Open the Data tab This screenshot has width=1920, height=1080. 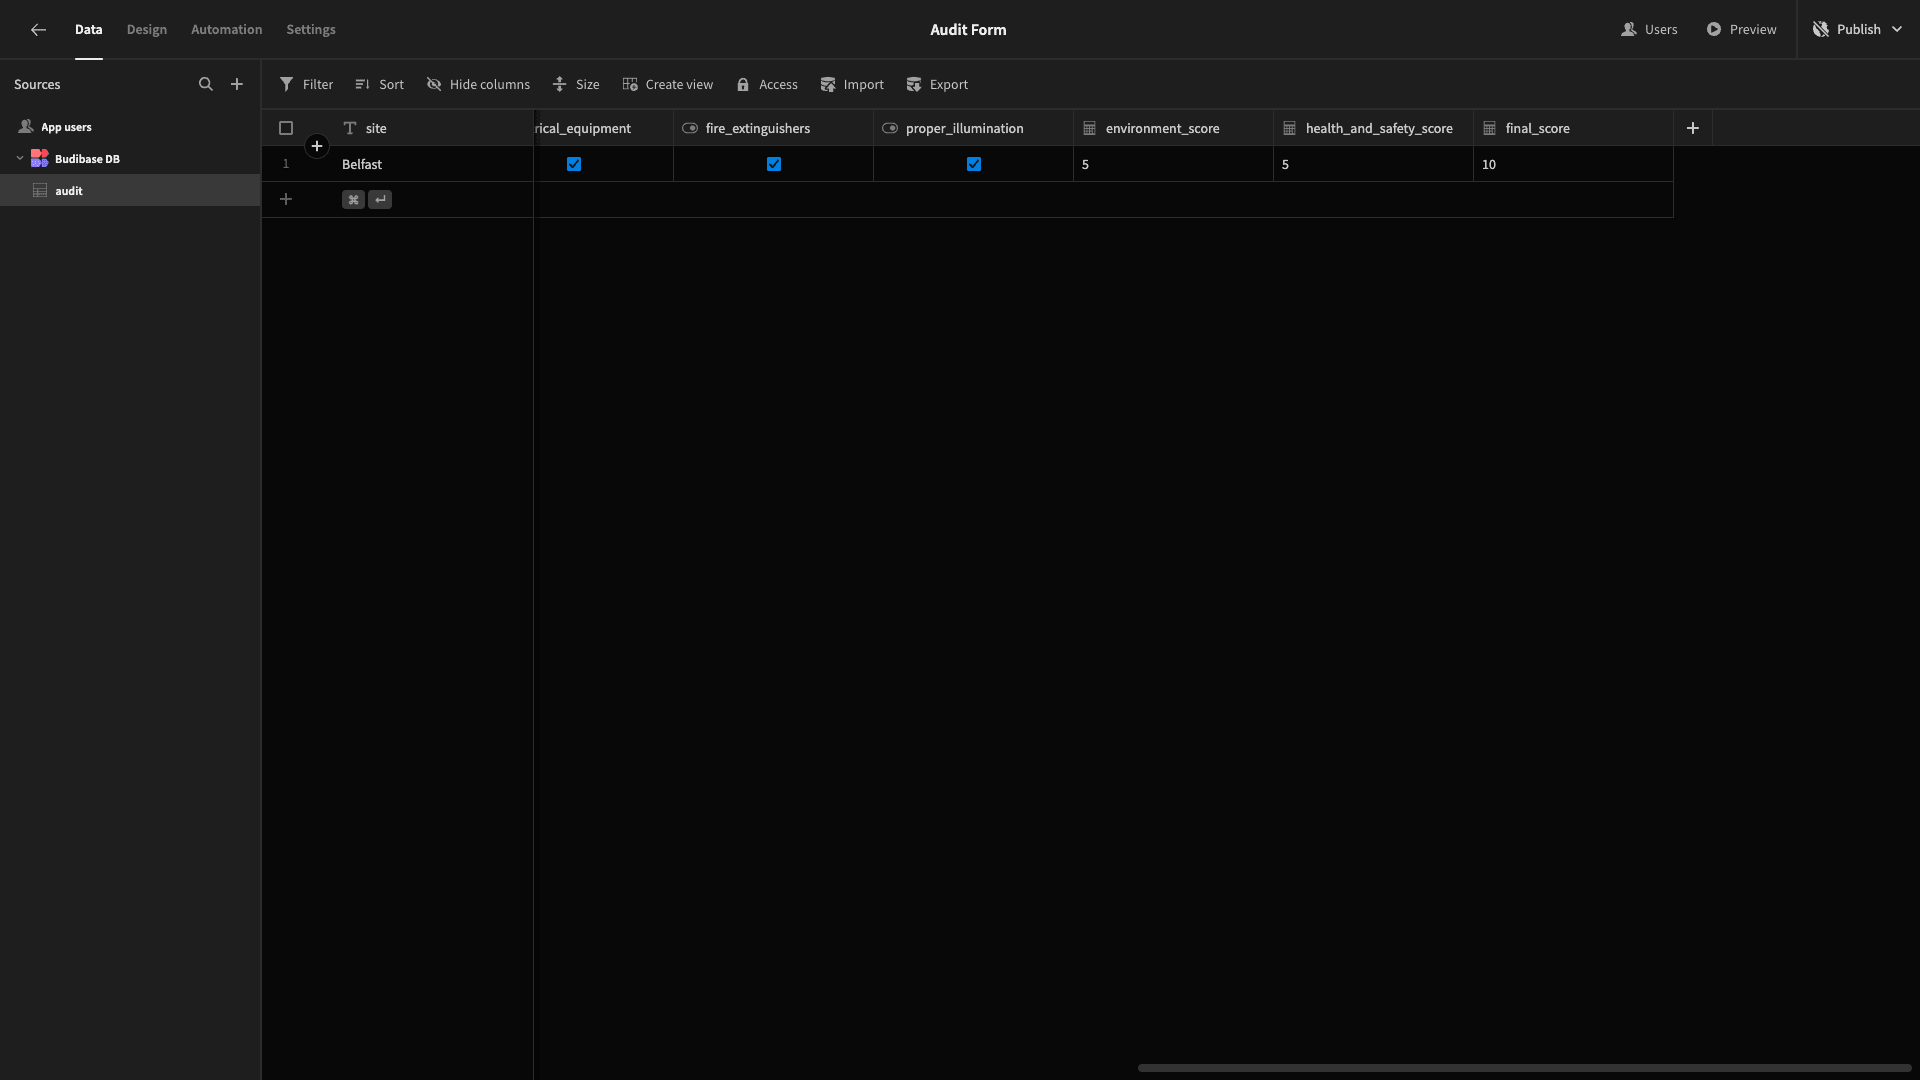click(88, 30)
